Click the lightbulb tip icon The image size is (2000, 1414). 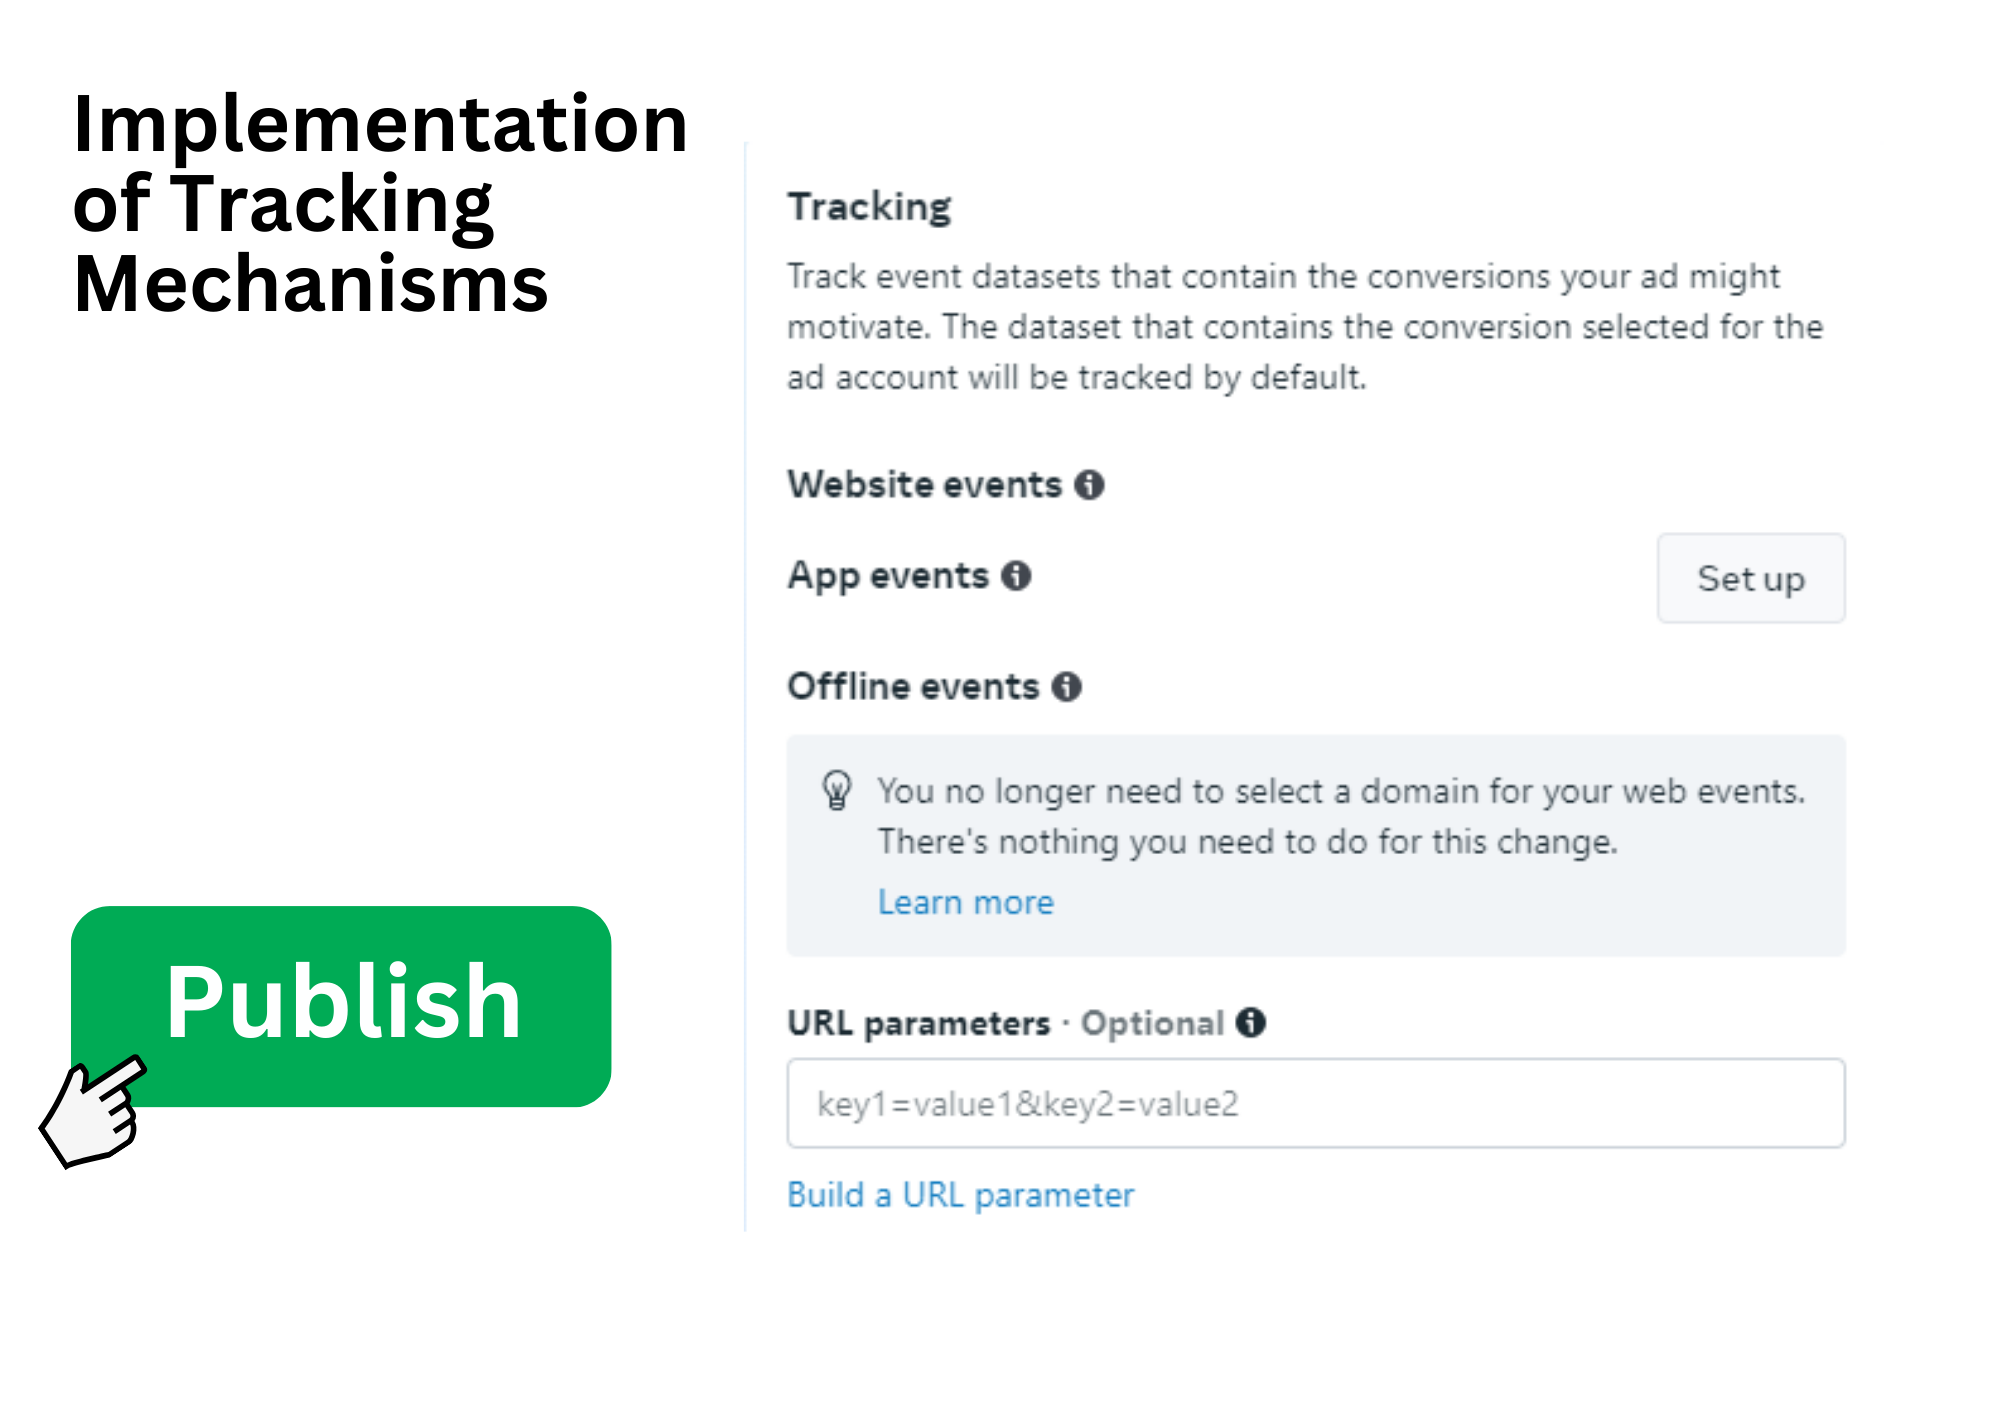(x=837, y=790)
